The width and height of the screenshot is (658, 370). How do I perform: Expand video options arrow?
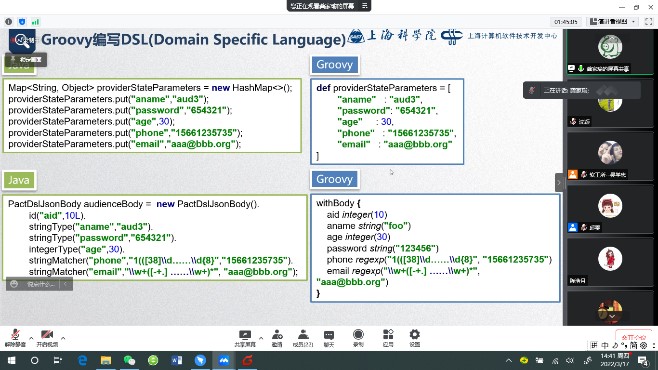(x=63, y=338)
